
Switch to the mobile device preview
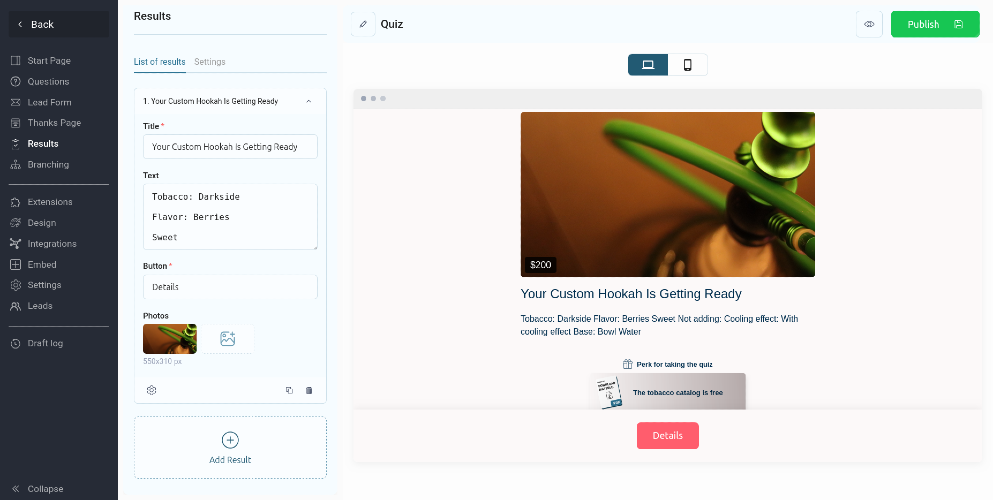687,65
